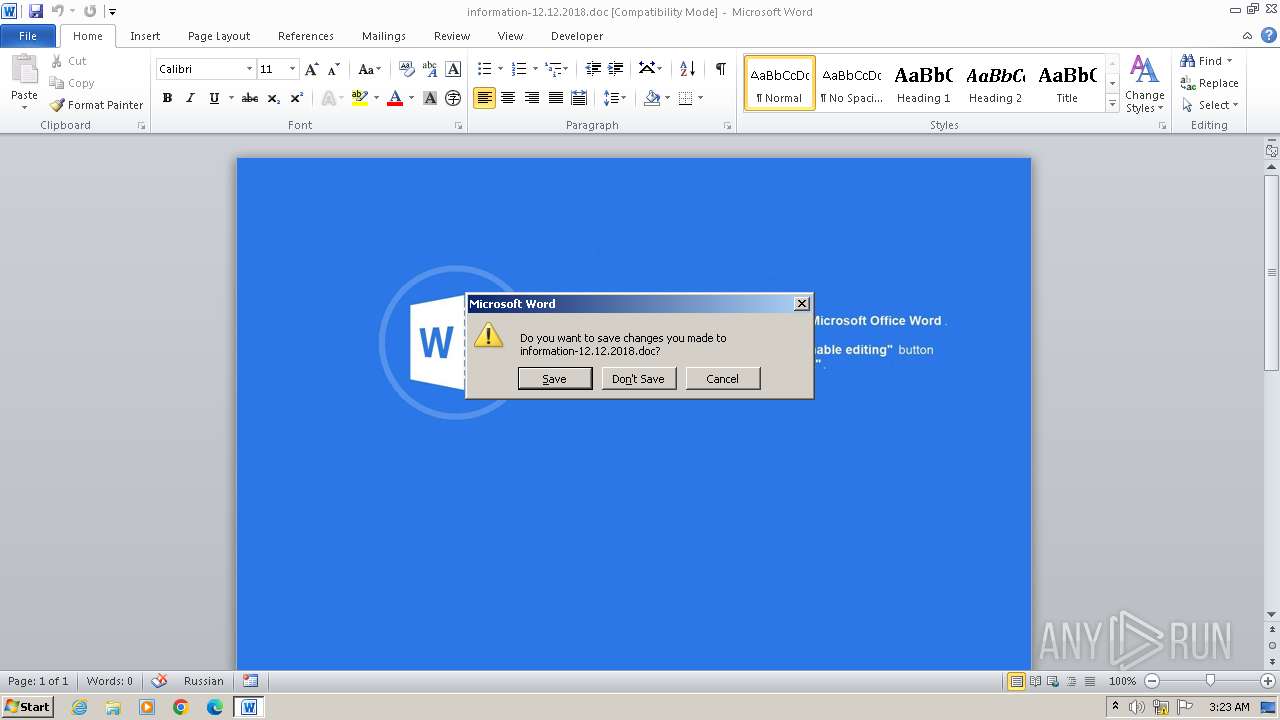Click Increase Indent icon
This screenshot has width=1280, height=720.
point(616,69)
